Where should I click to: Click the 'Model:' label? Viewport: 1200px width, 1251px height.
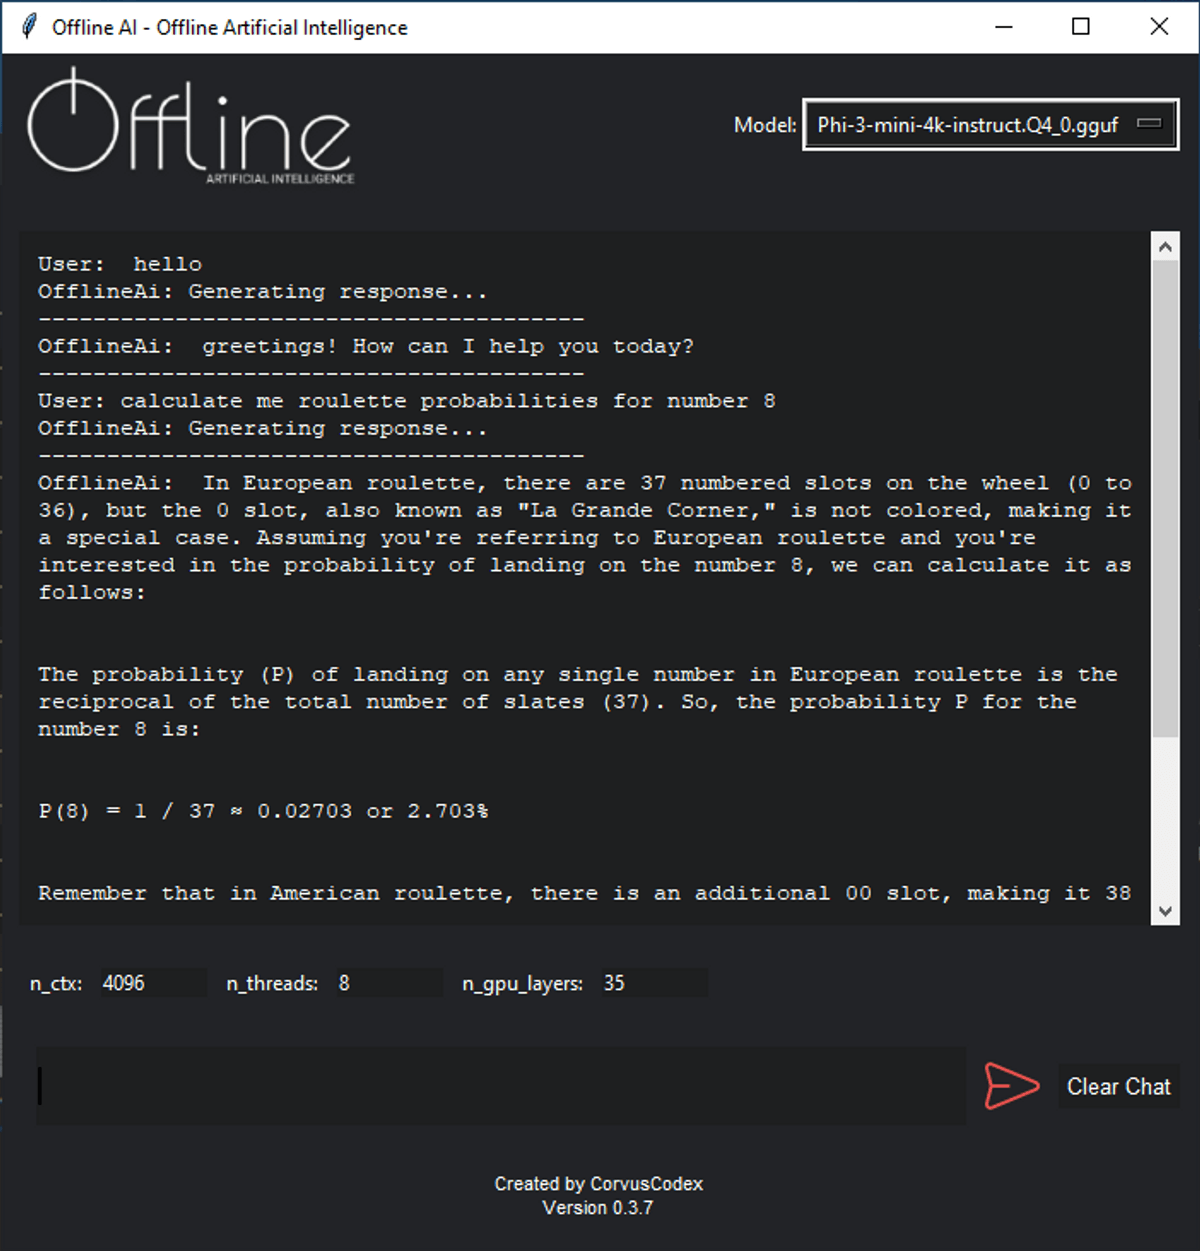(x=765, y=125)
